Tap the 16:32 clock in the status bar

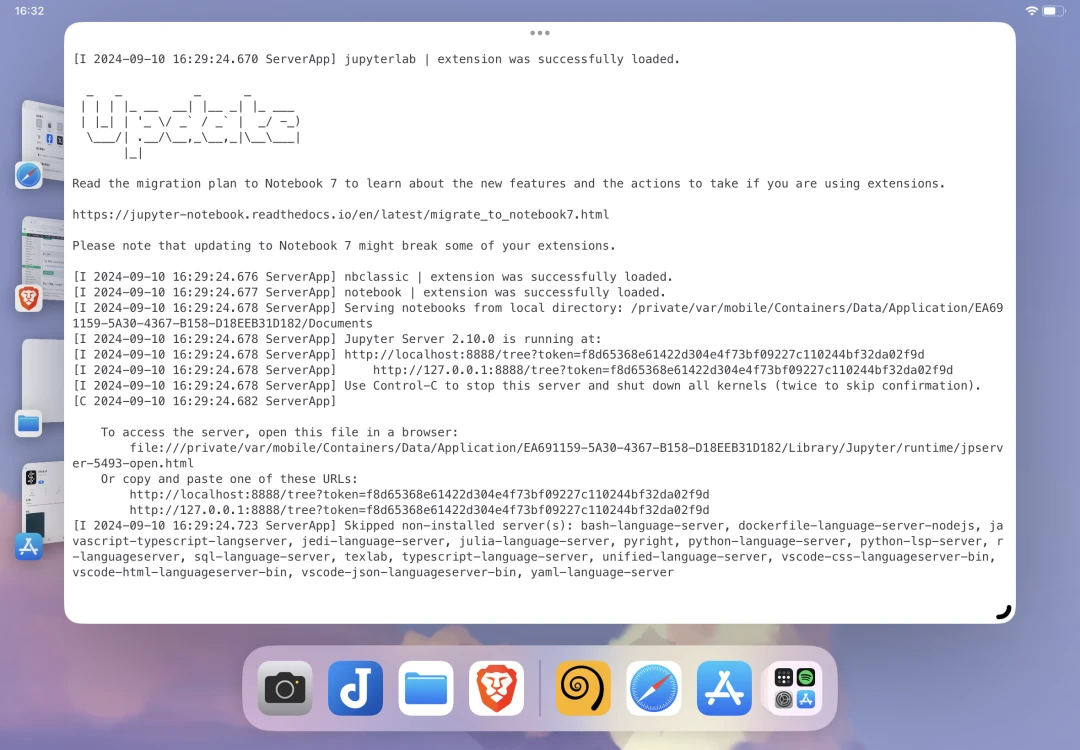[x=30, y=10]
